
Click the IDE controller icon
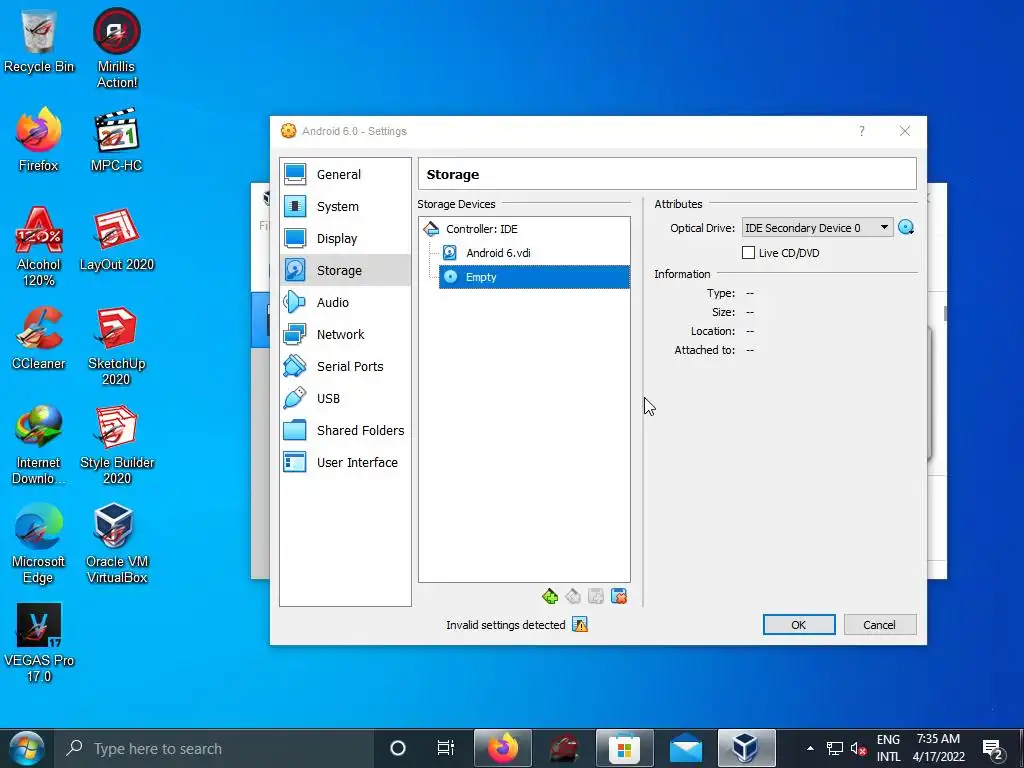coord(431,229)
